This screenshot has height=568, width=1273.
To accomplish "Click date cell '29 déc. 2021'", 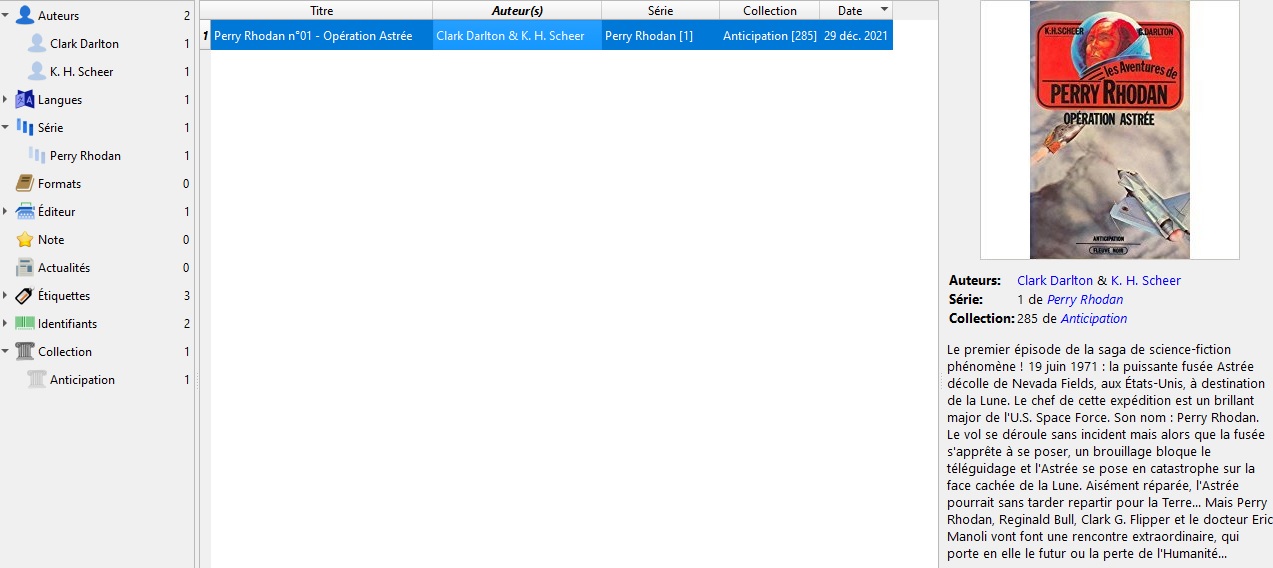I will [x=856, y=35].
